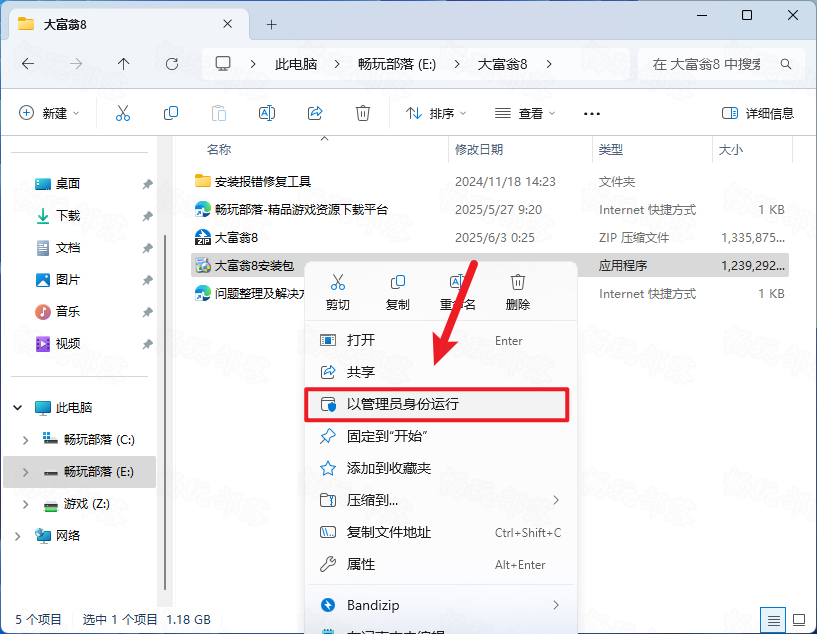The height and width of the screenshot is (634, 817).
Task: Open 视频 in the sidebar
Action: [68, 344]
